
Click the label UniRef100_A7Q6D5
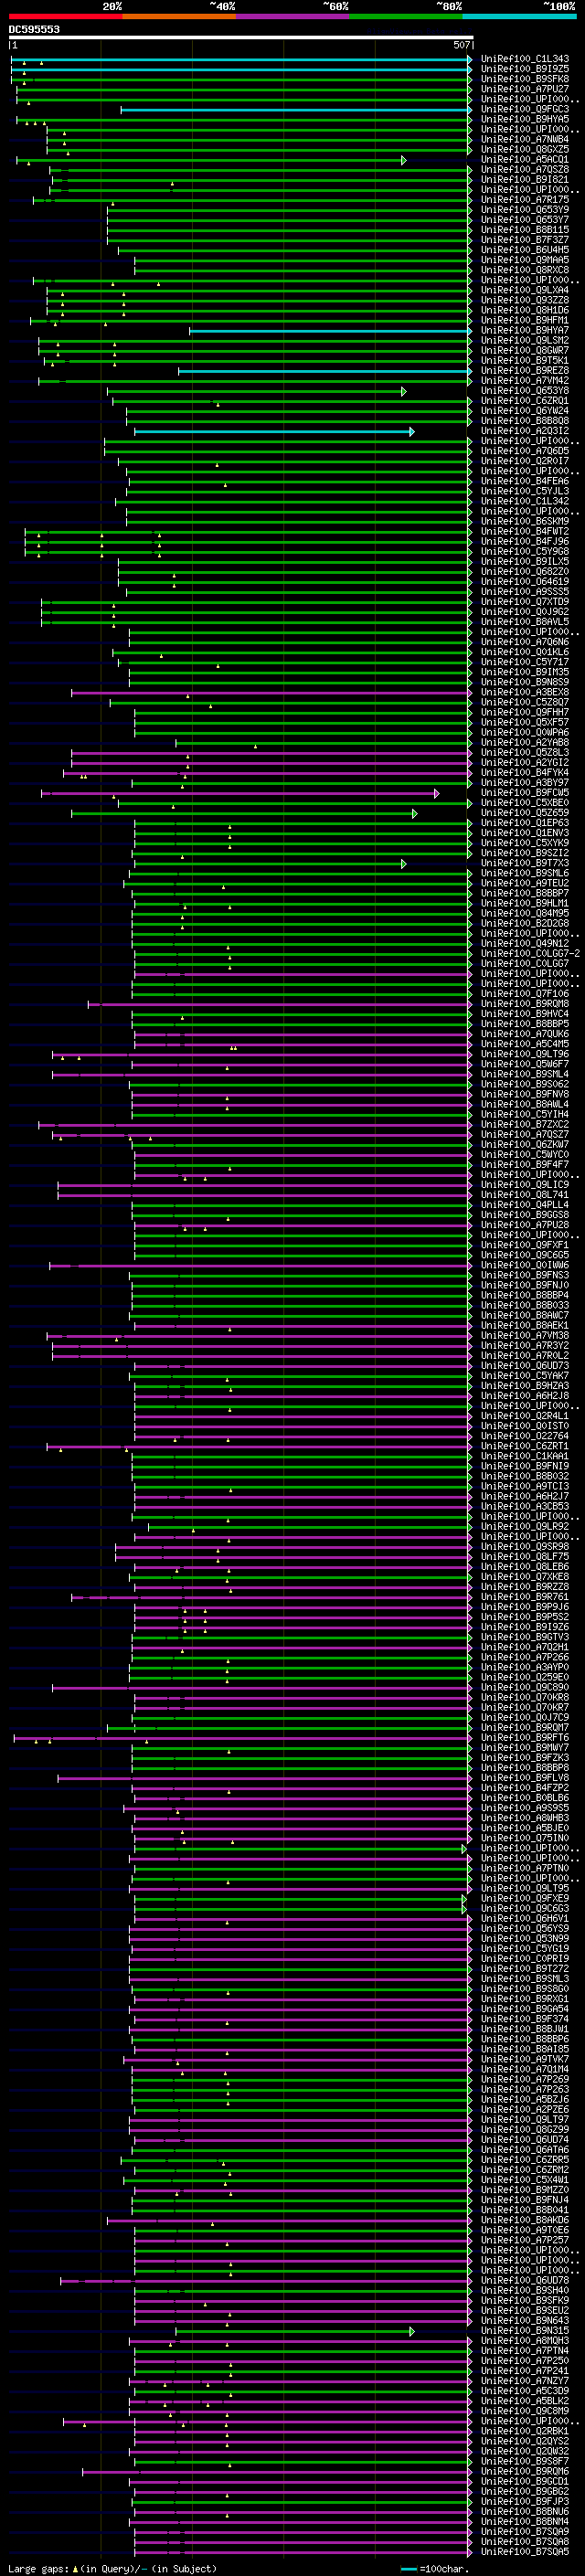tap(525, 451)
